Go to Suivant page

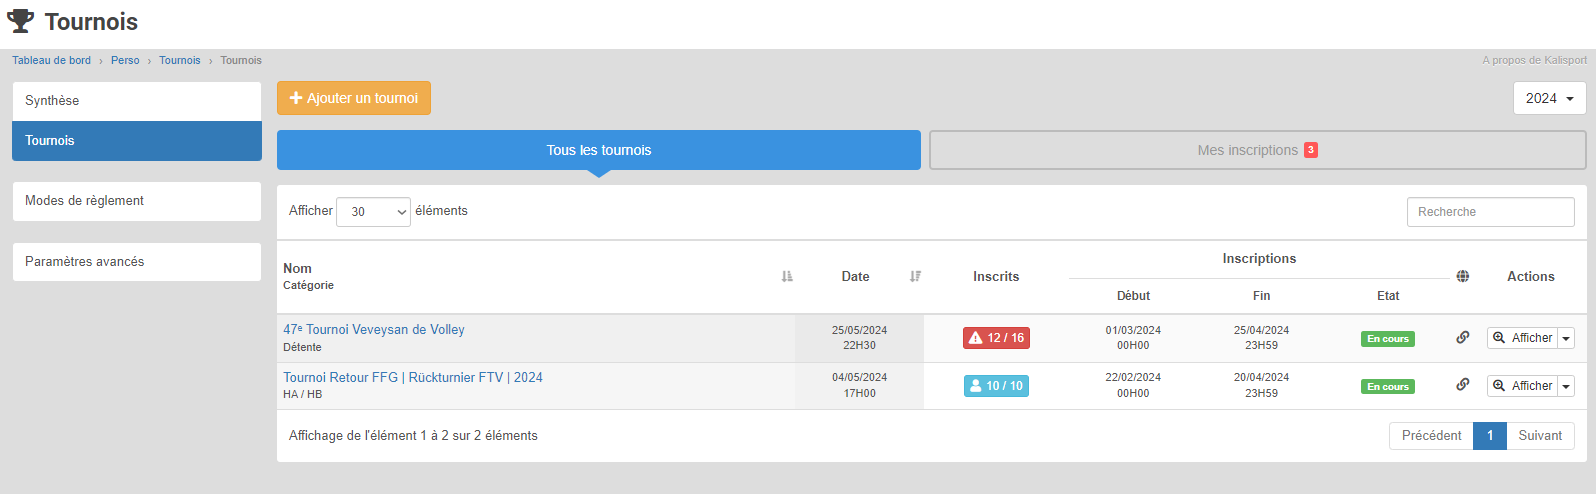pyautogui.click(x=1540, y=436)
